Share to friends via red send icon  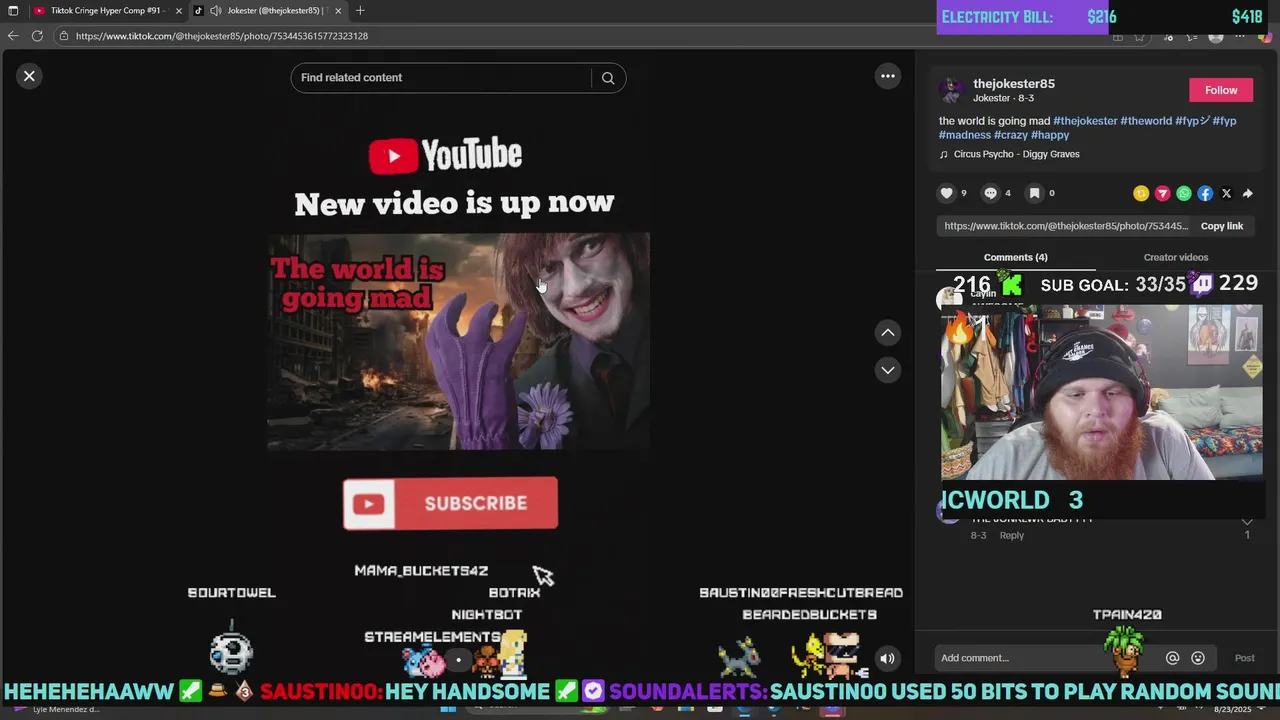click(1162, 193)
